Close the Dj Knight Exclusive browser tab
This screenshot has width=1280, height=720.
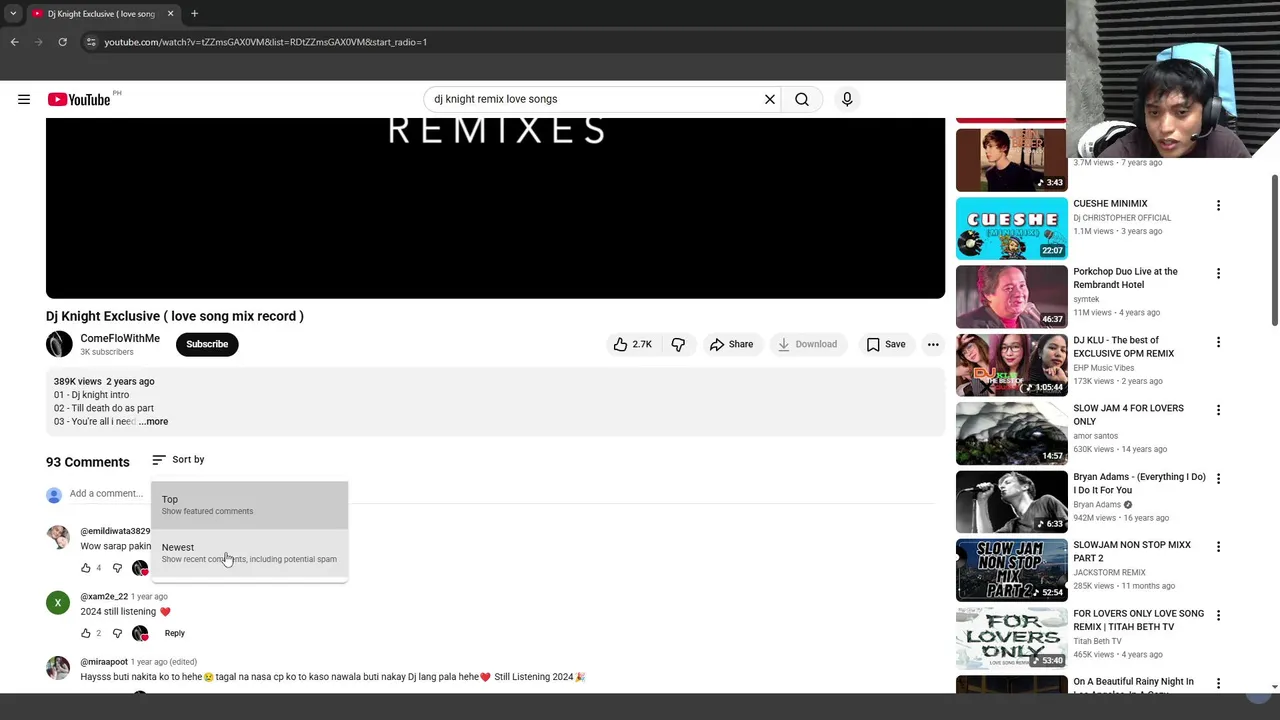(x=170, y=14)
